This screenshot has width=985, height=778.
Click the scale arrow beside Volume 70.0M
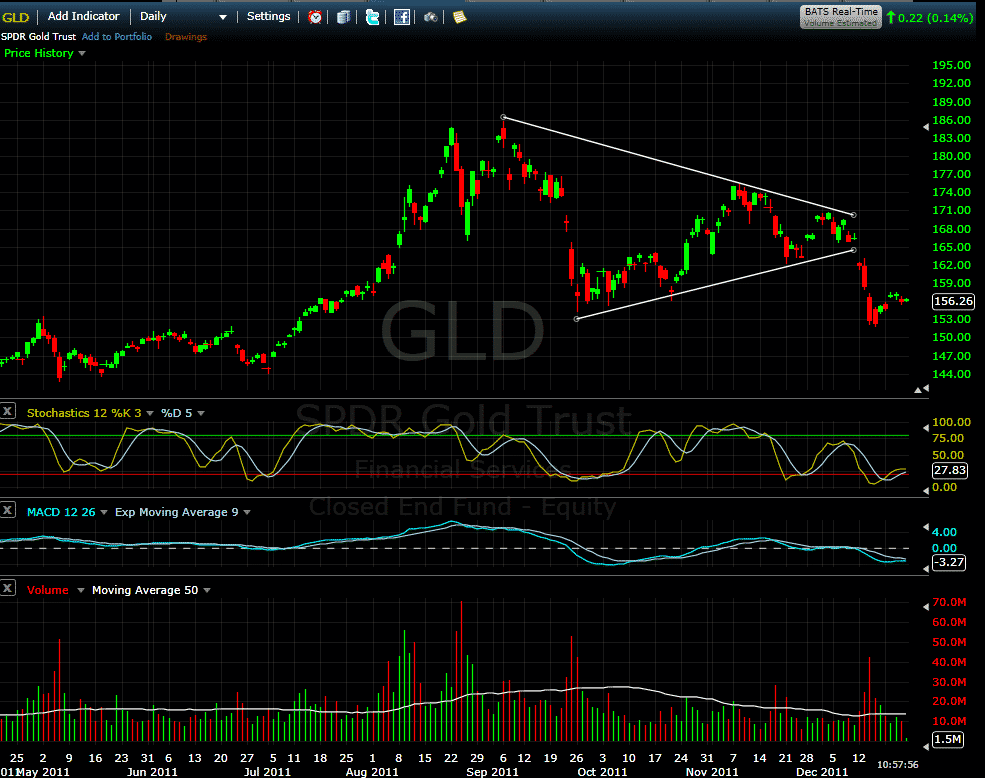click(x=925, y=606)
